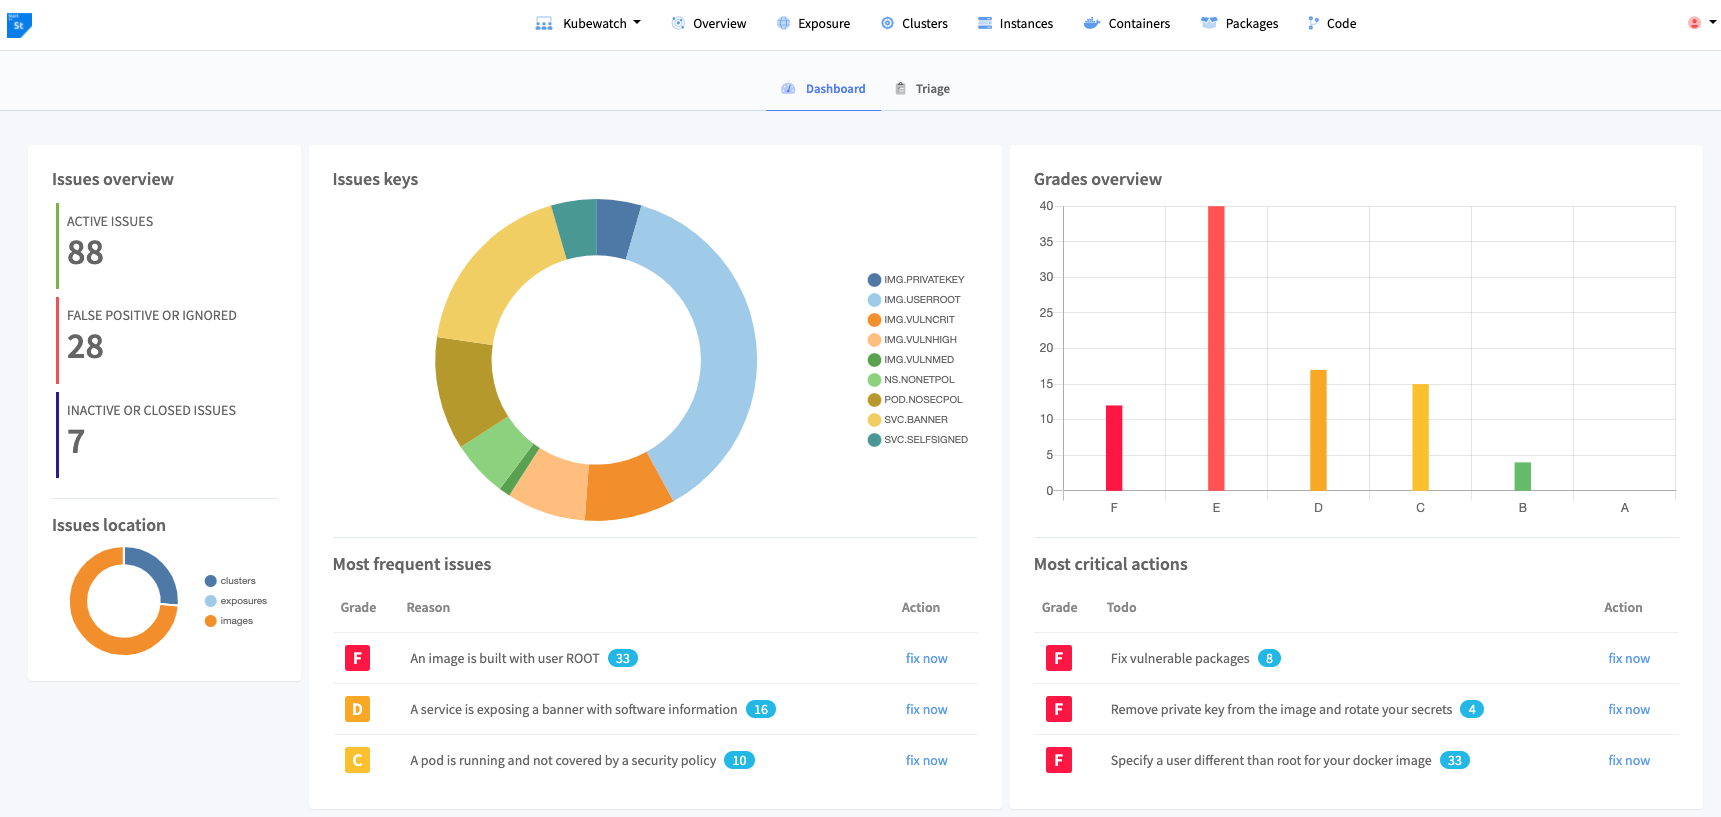Viewport: 1721px width, 817px height.
Task: Expand the user avatar menu
Action: pyautogui.click(x=1701, y=22)
